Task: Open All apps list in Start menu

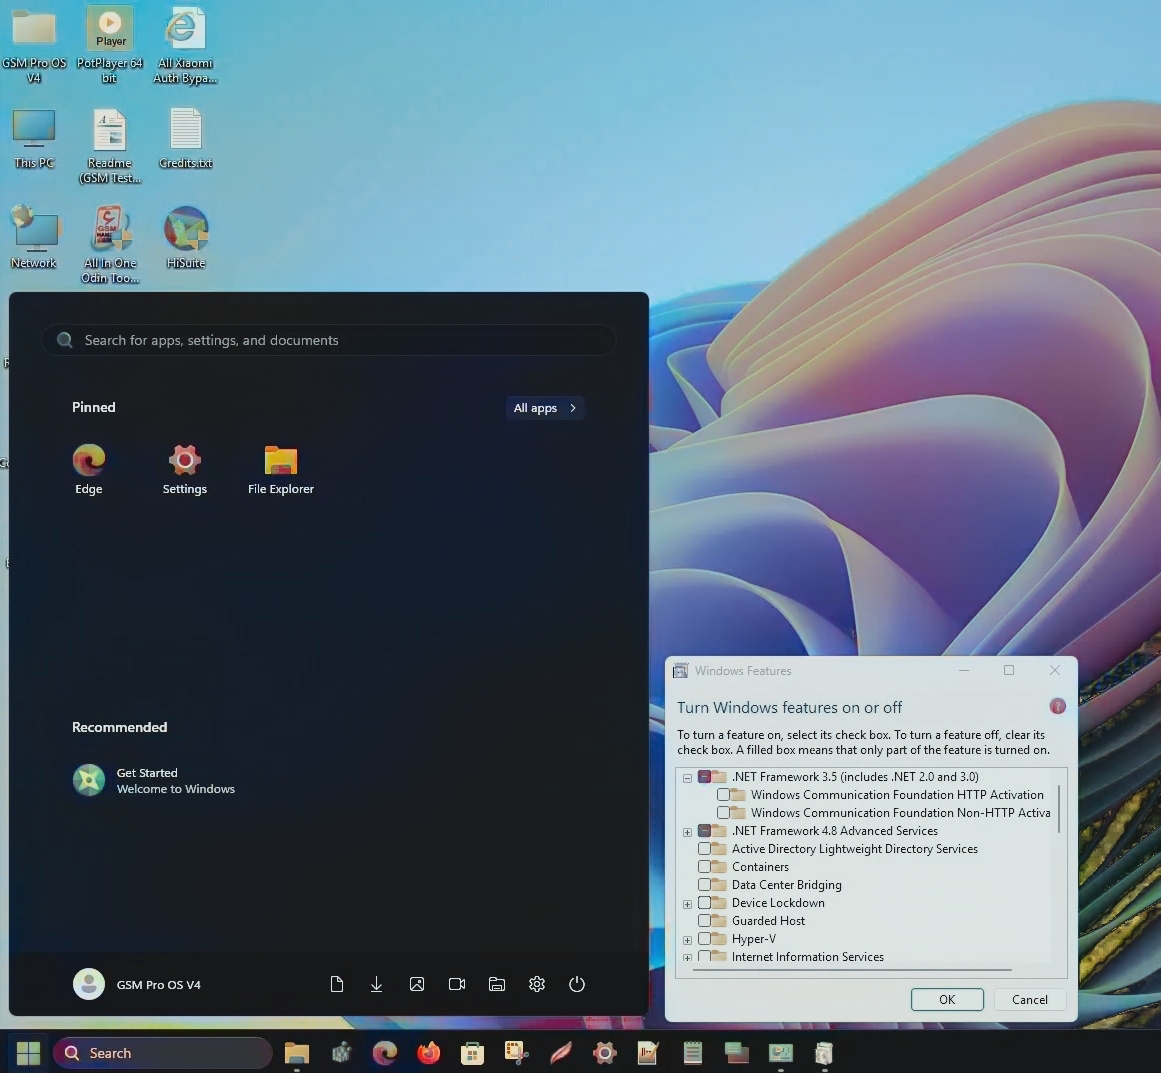Action: [545, 408]
